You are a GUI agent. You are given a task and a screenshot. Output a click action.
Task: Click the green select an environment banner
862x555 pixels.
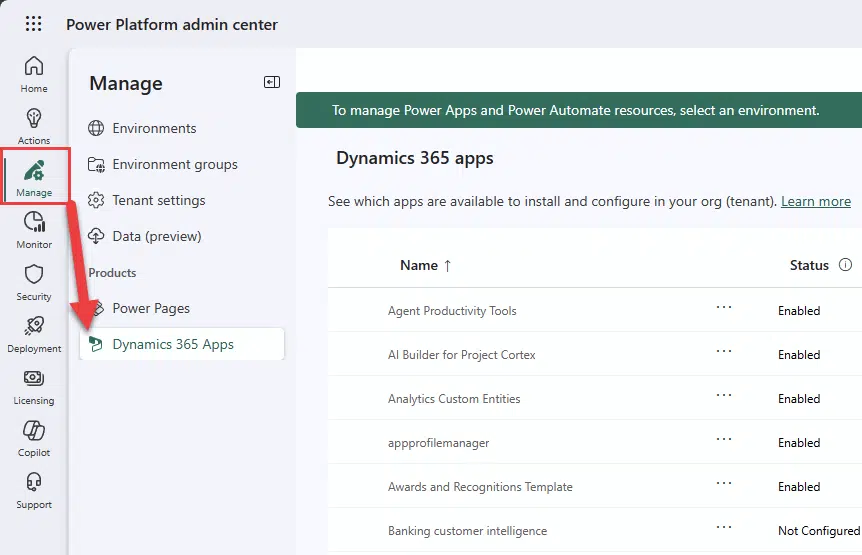point(579,110)
